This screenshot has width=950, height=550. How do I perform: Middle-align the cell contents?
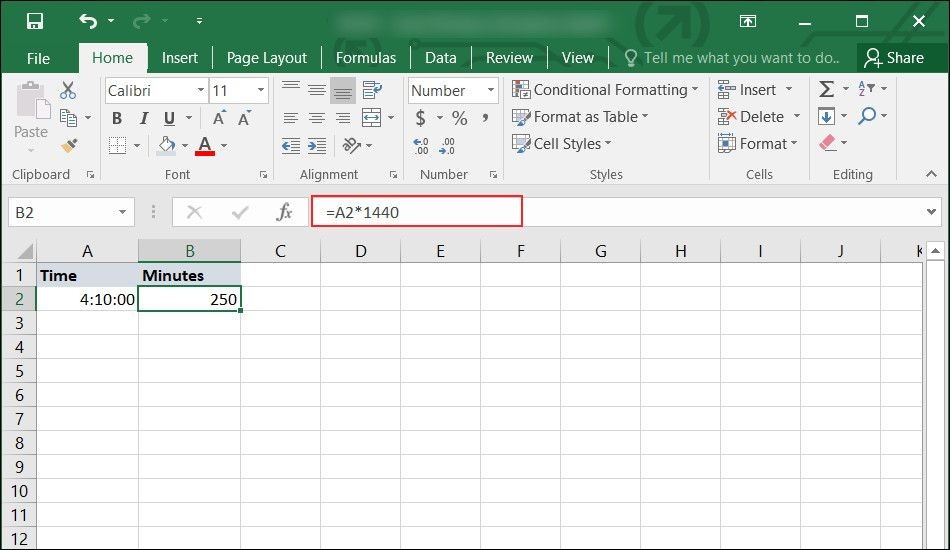pos(317,90)
